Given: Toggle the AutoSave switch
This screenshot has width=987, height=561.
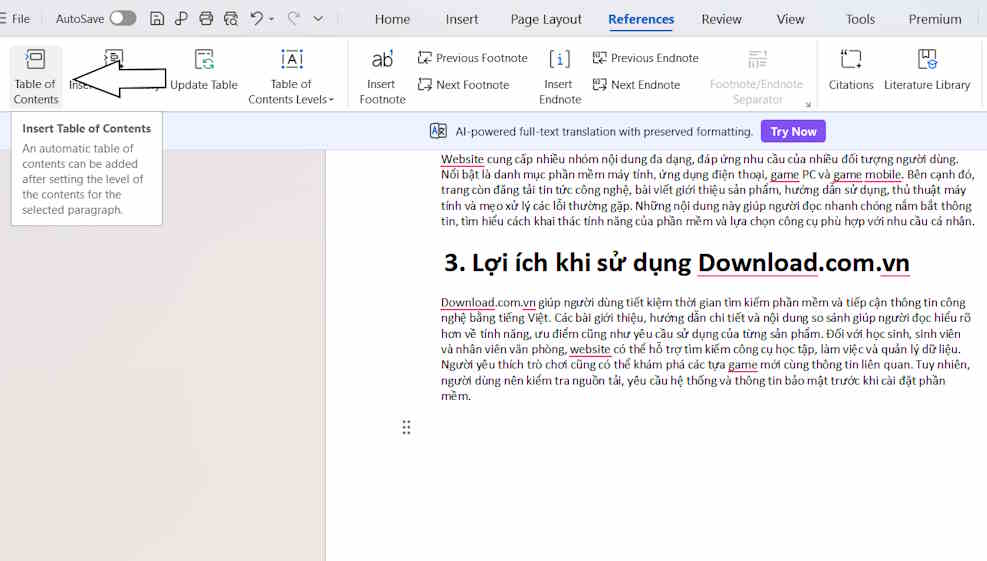Looking at the screenshot, I should click(123, 18).
